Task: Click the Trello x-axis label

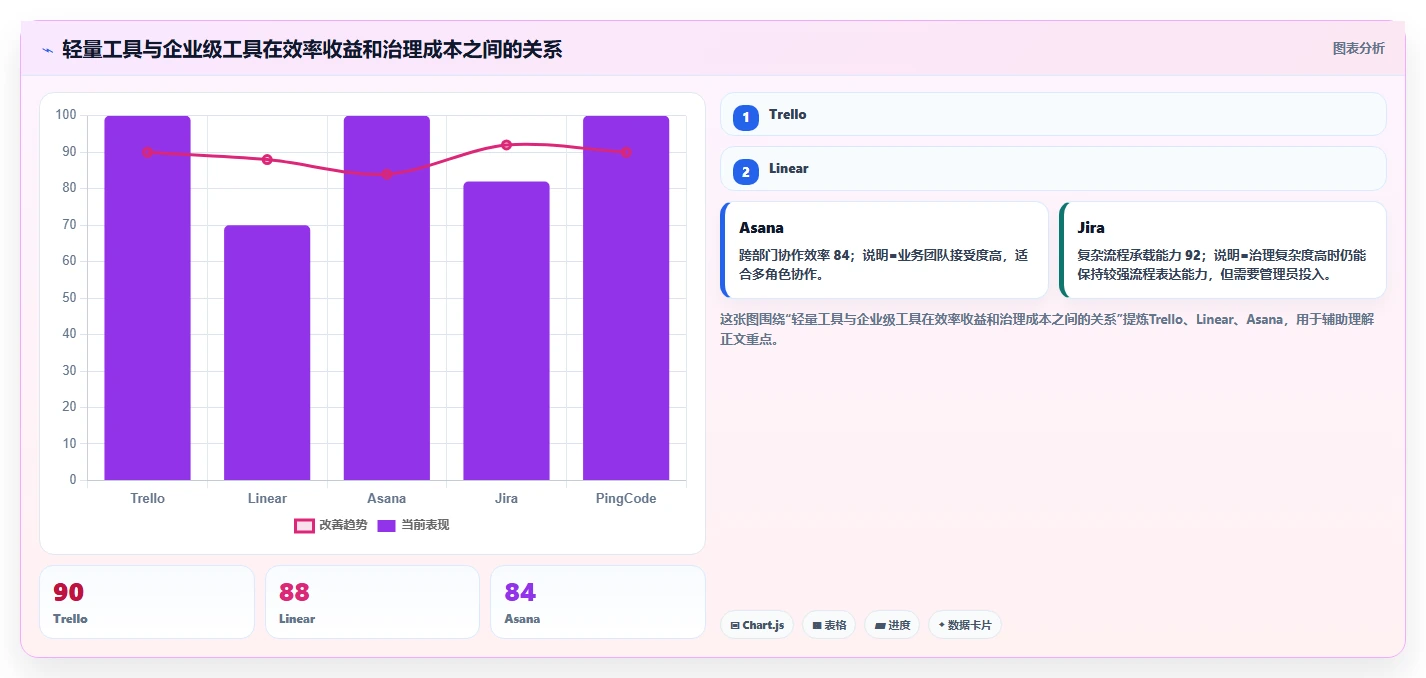Action: (x=147, y=498)
